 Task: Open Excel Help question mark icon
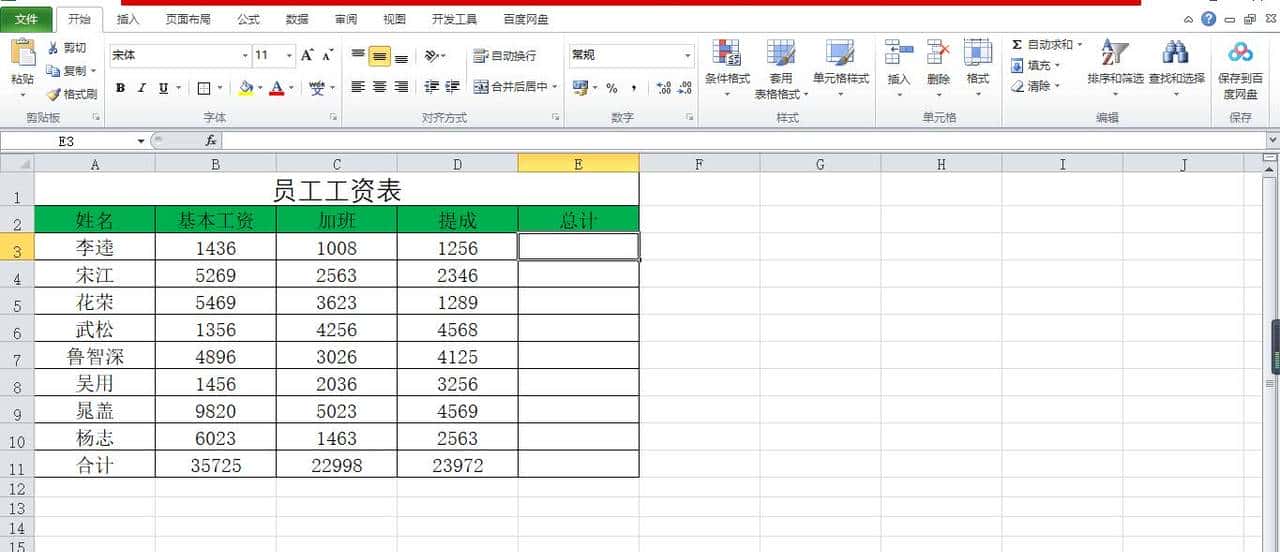pos(1209,19)
